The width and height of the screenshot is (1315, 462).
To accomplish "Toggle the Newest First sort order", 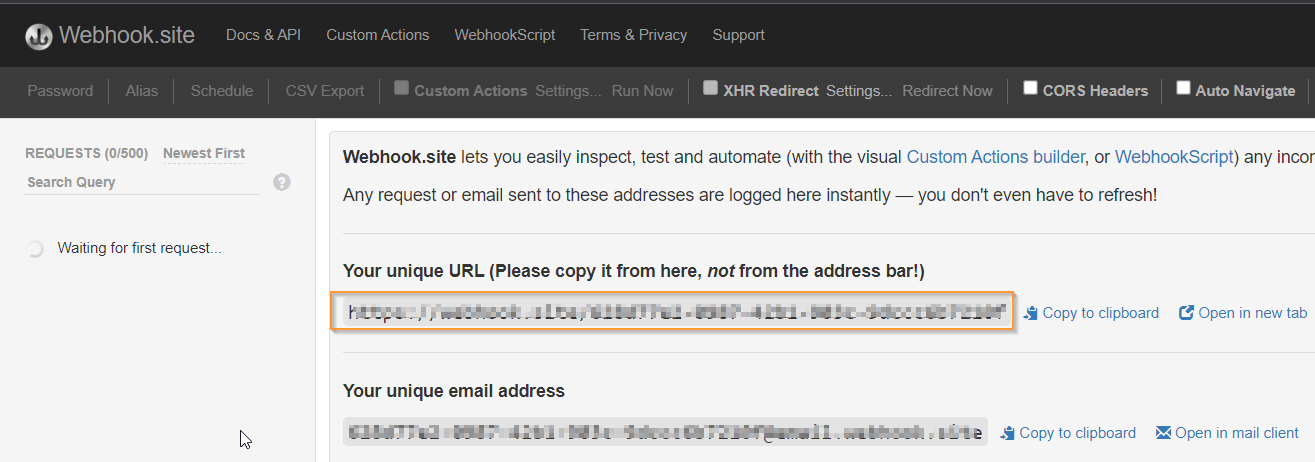I will click(204, 153).
